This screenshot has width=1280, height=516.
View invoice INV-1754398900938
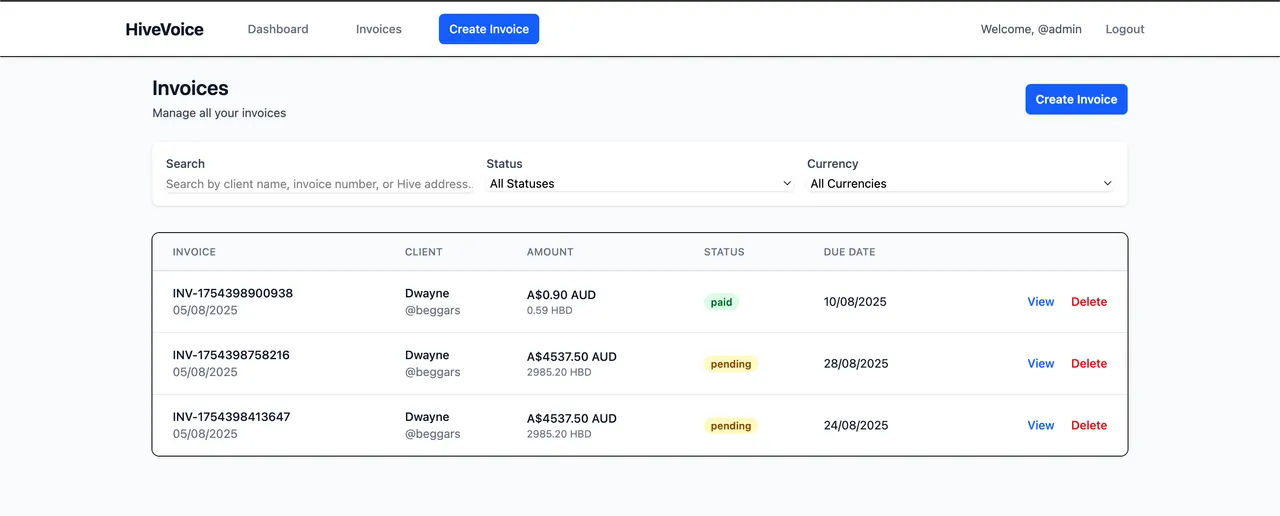point(1041,302)
